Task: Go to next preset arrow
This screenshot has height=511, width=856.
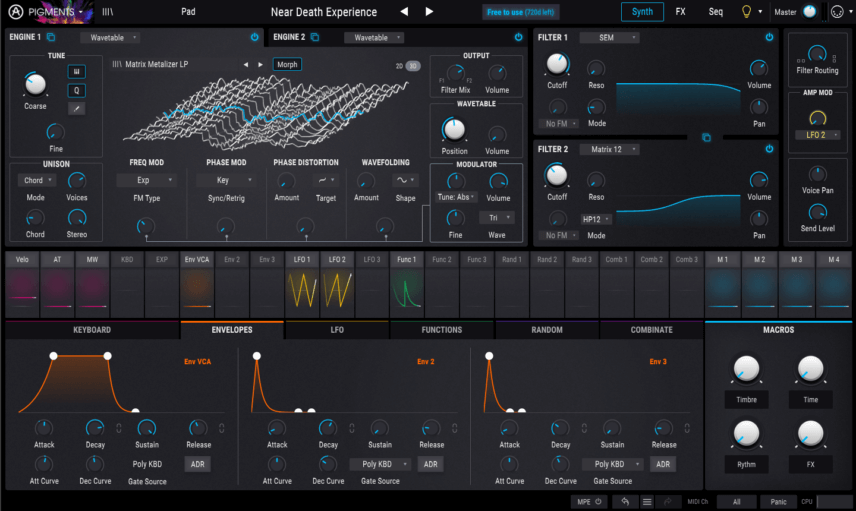Action: (429, 11)
